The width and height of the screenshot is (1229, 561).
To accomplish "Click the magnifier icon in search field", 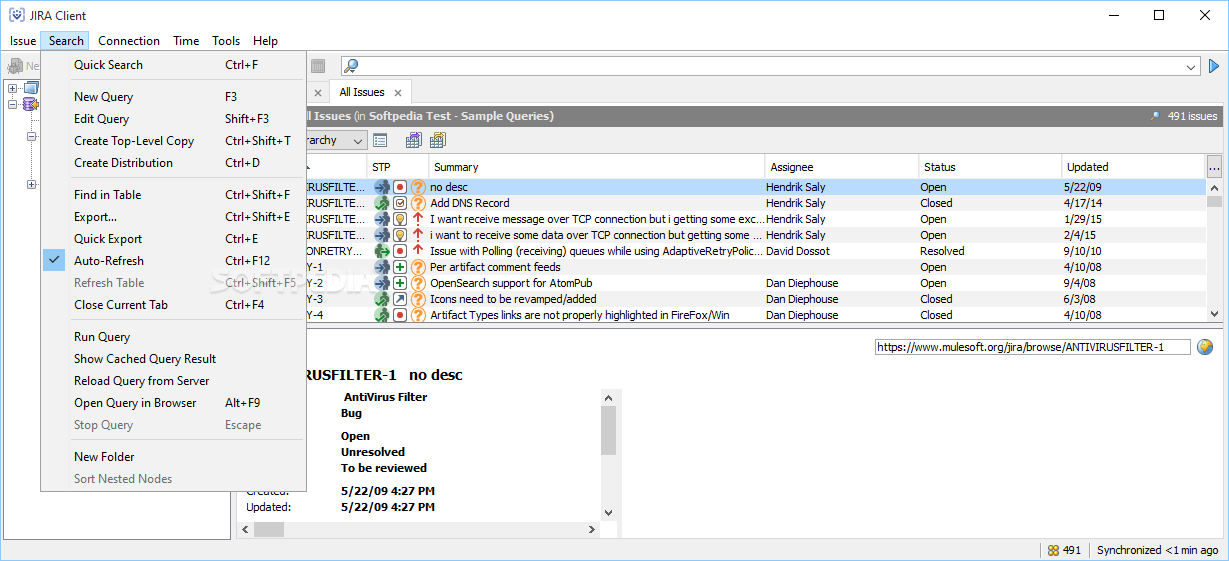I will pyautogui.click(x=351, y=66).
